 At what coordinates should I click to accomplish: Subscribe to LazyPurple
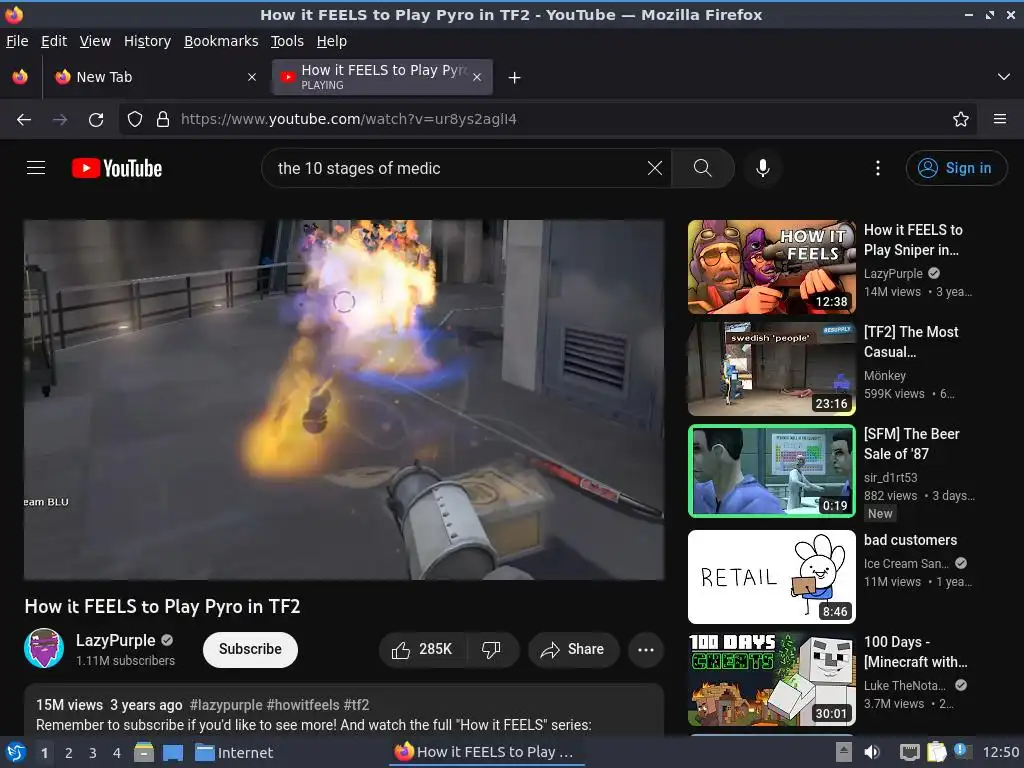click(250, 649)
